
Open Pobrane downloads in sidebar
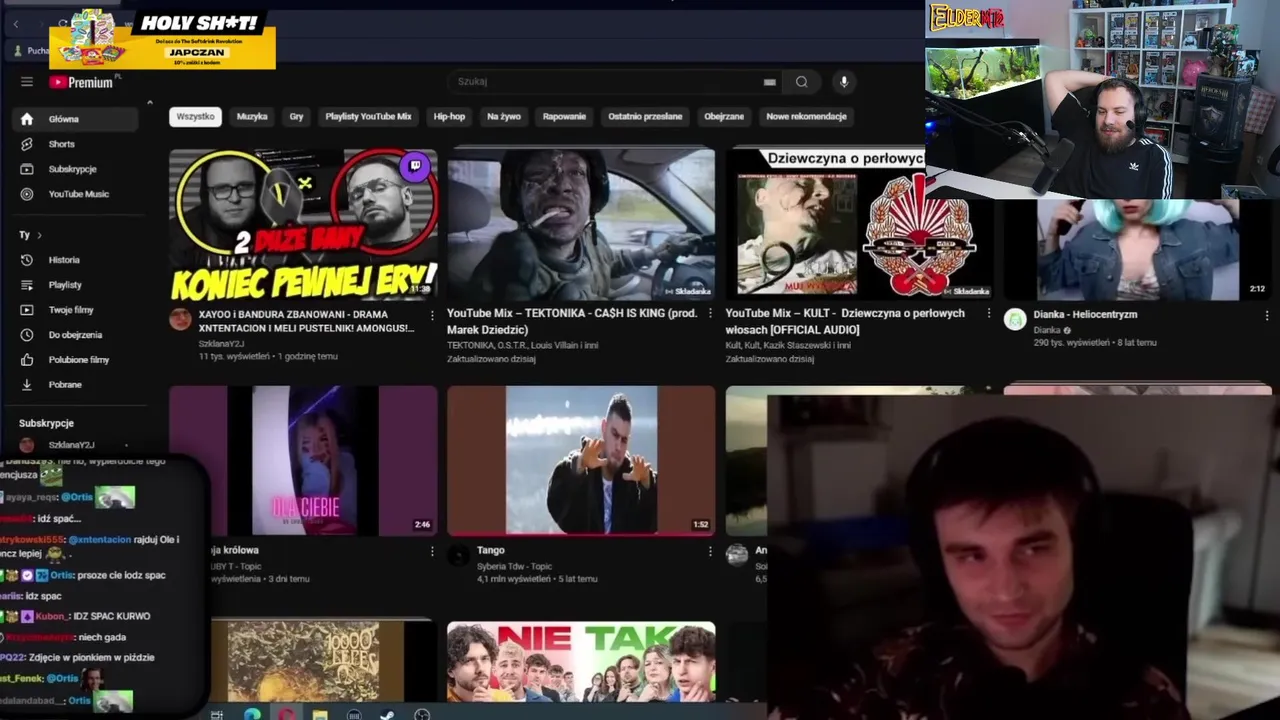(76, 385)
